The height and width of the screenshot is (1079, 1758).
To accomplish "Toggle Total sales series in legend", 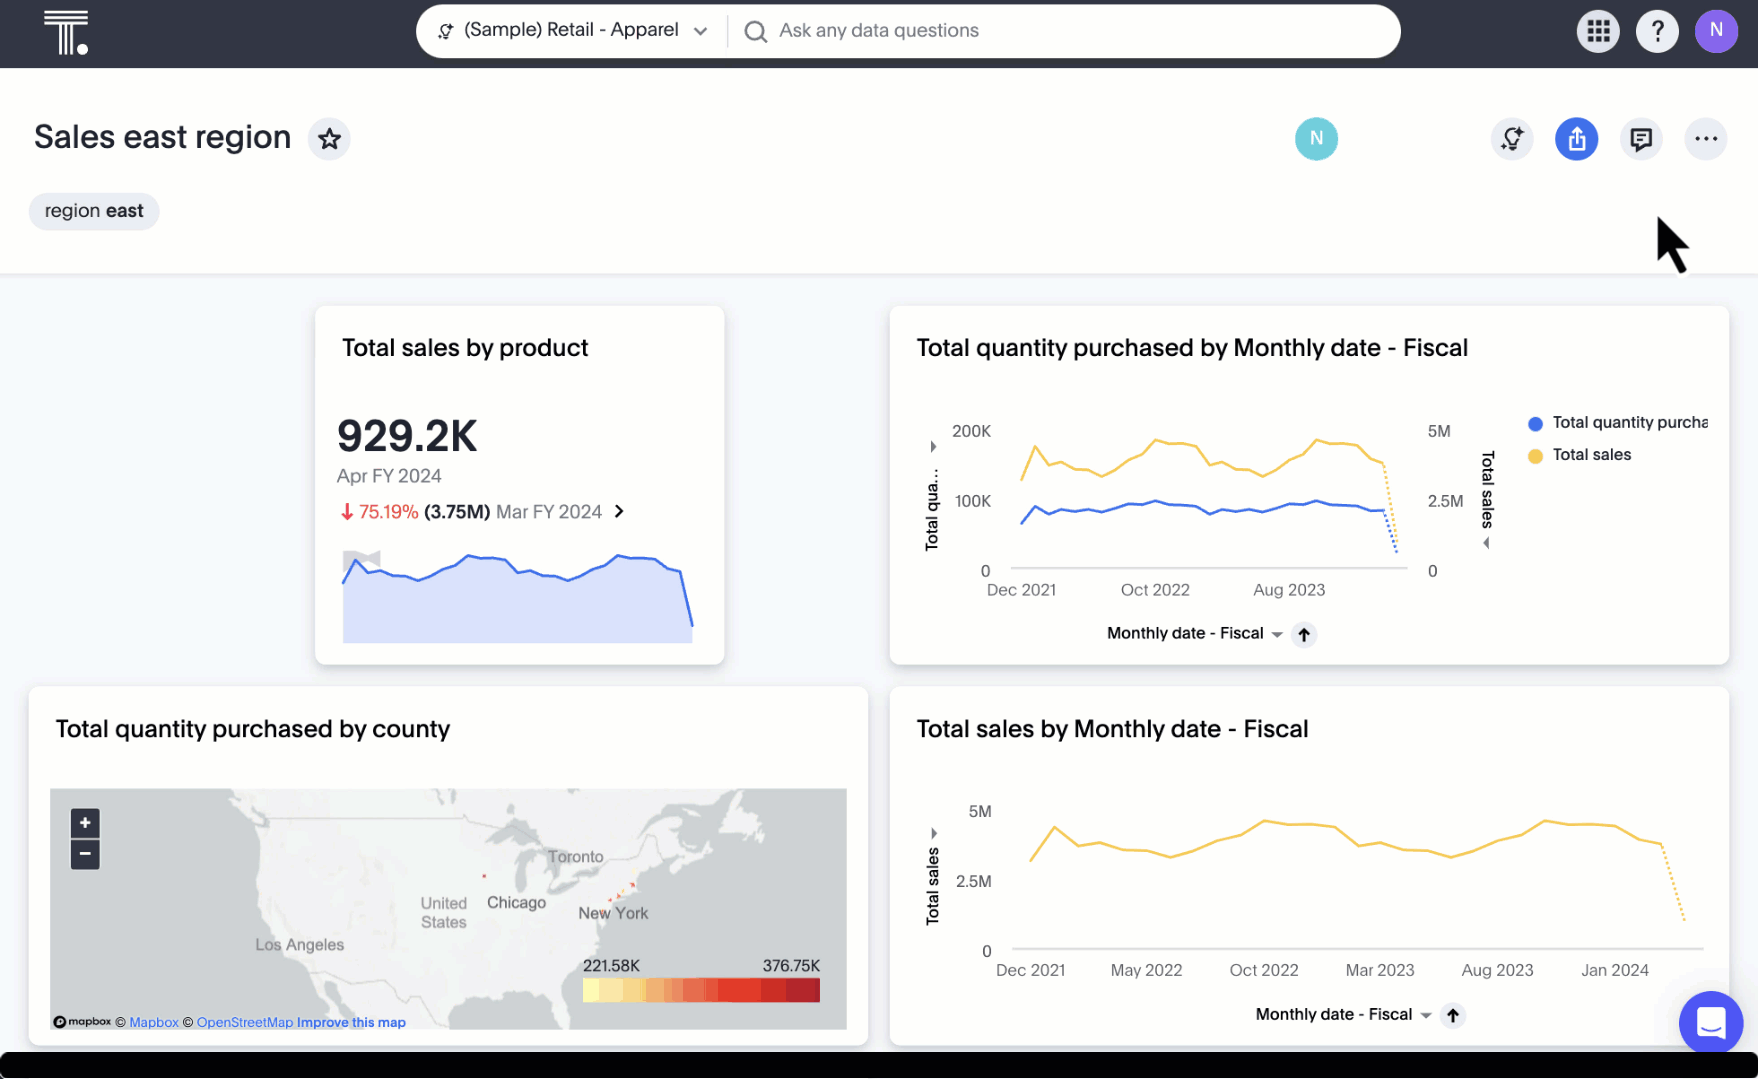I will pyautogui.click(x=1590, y=455).
